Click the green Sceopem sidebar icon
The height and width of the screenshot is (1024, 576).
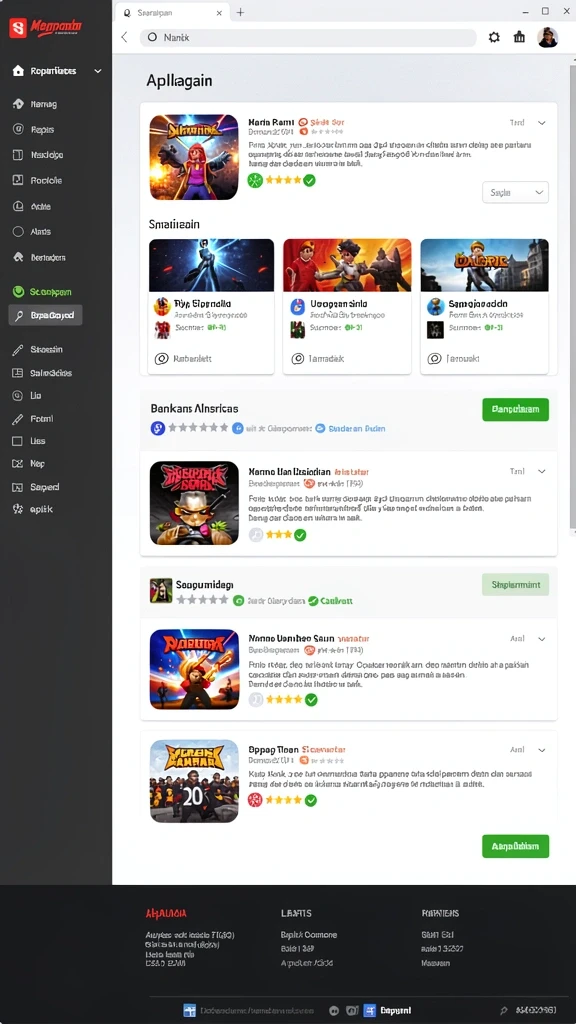click(x=18, y=292)
